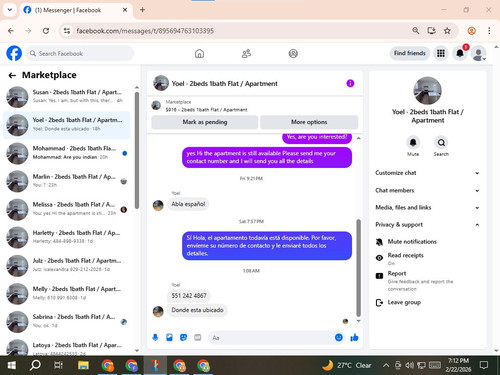500x375 pixels.
Task: Expand Media, files and links section
Action: (427, 208)
